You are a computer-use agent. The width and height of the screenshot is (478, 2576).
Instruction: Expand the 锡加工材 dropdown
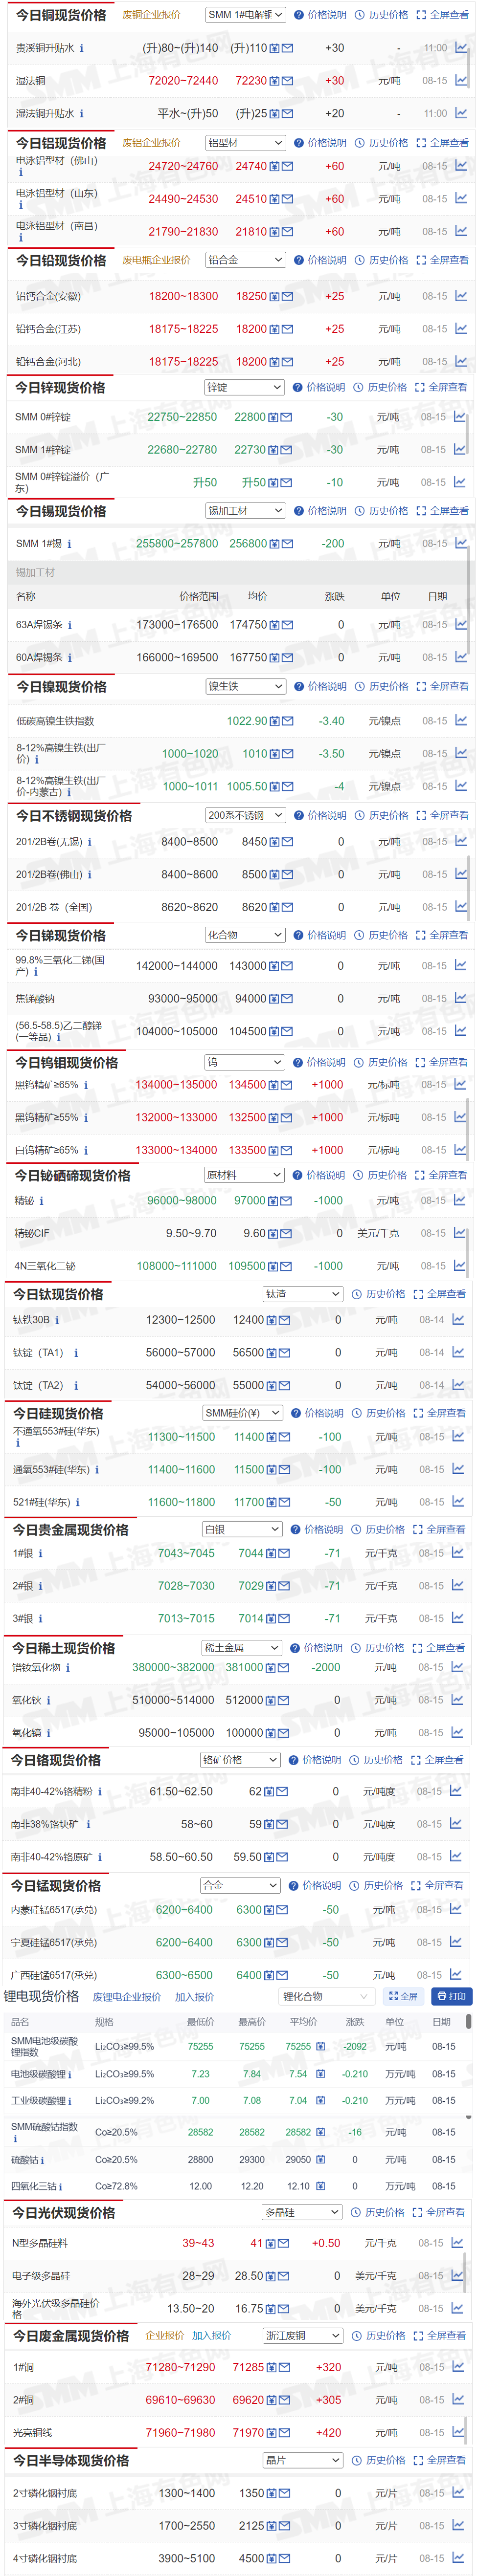click(x=246, y=511)
